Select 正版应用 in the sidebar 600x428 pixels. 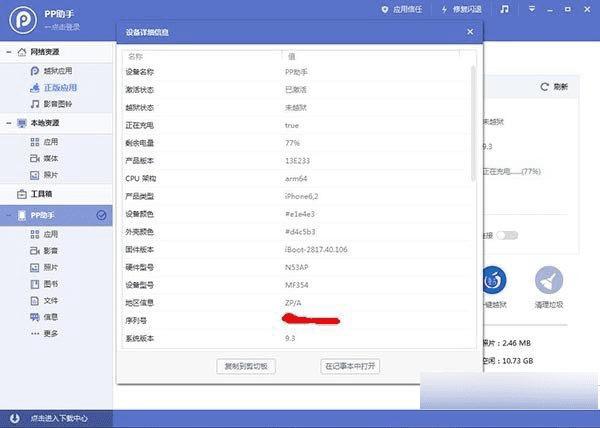[x=54, y=88]
